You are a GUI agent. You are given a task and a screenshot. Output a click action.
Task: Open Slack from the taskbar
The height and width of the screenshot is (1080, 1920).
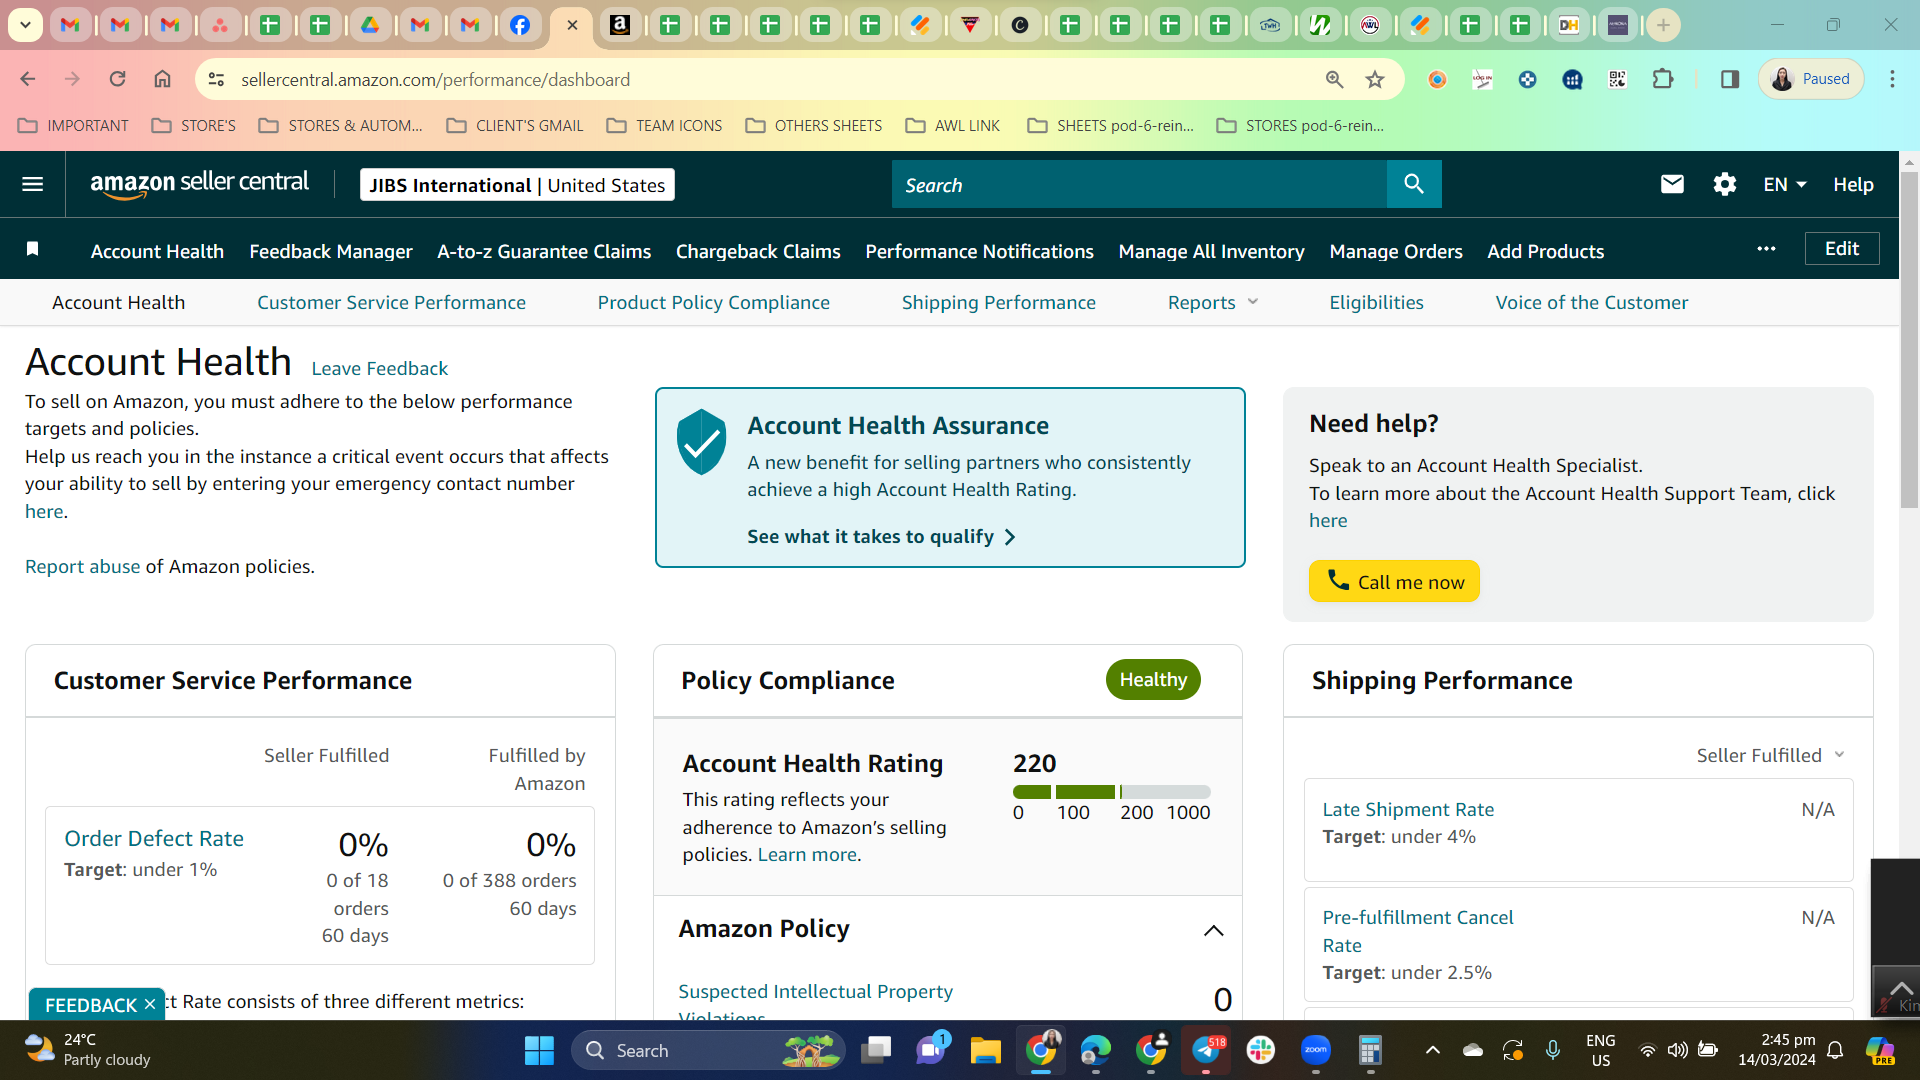coord(1260,1050)
